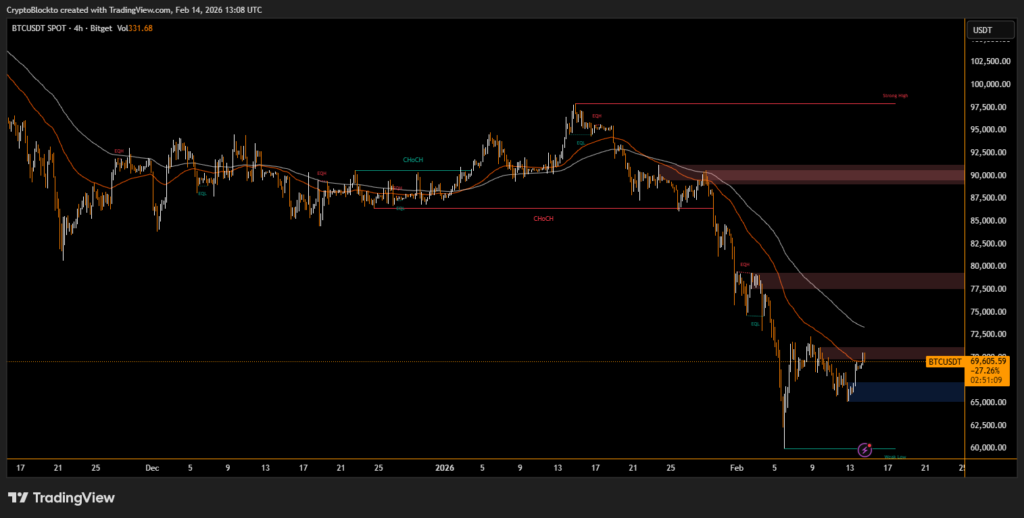Click the Strong High label
Image resolution: width=1024 pixels, height=518 pixels.
pos(895,96)
